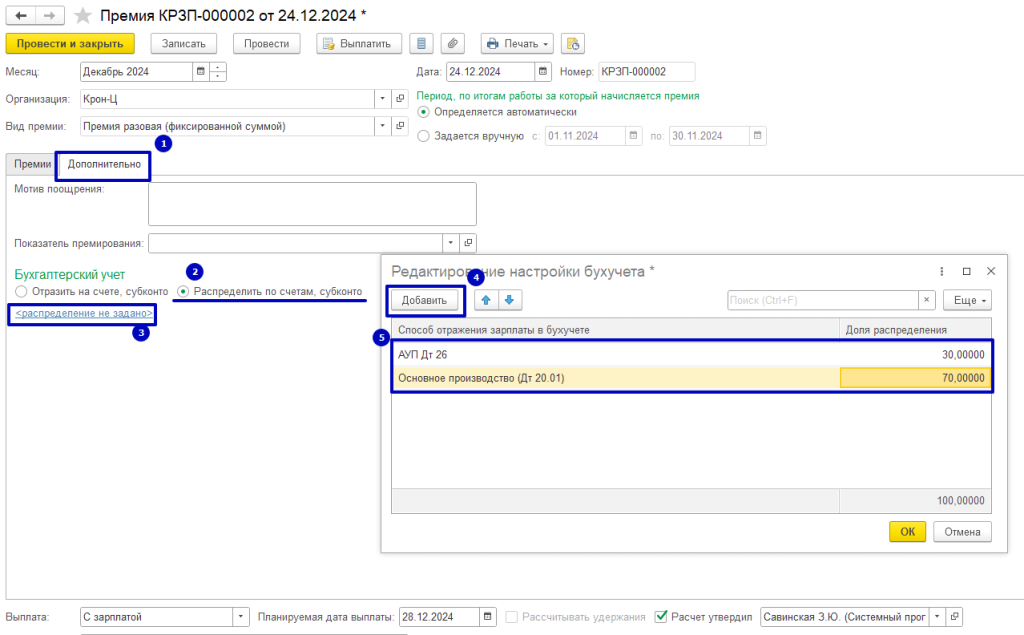This screenshot has width=1024, height=635.
Task: Open calendar next to 01.11.2024
Action: [633, 136]
